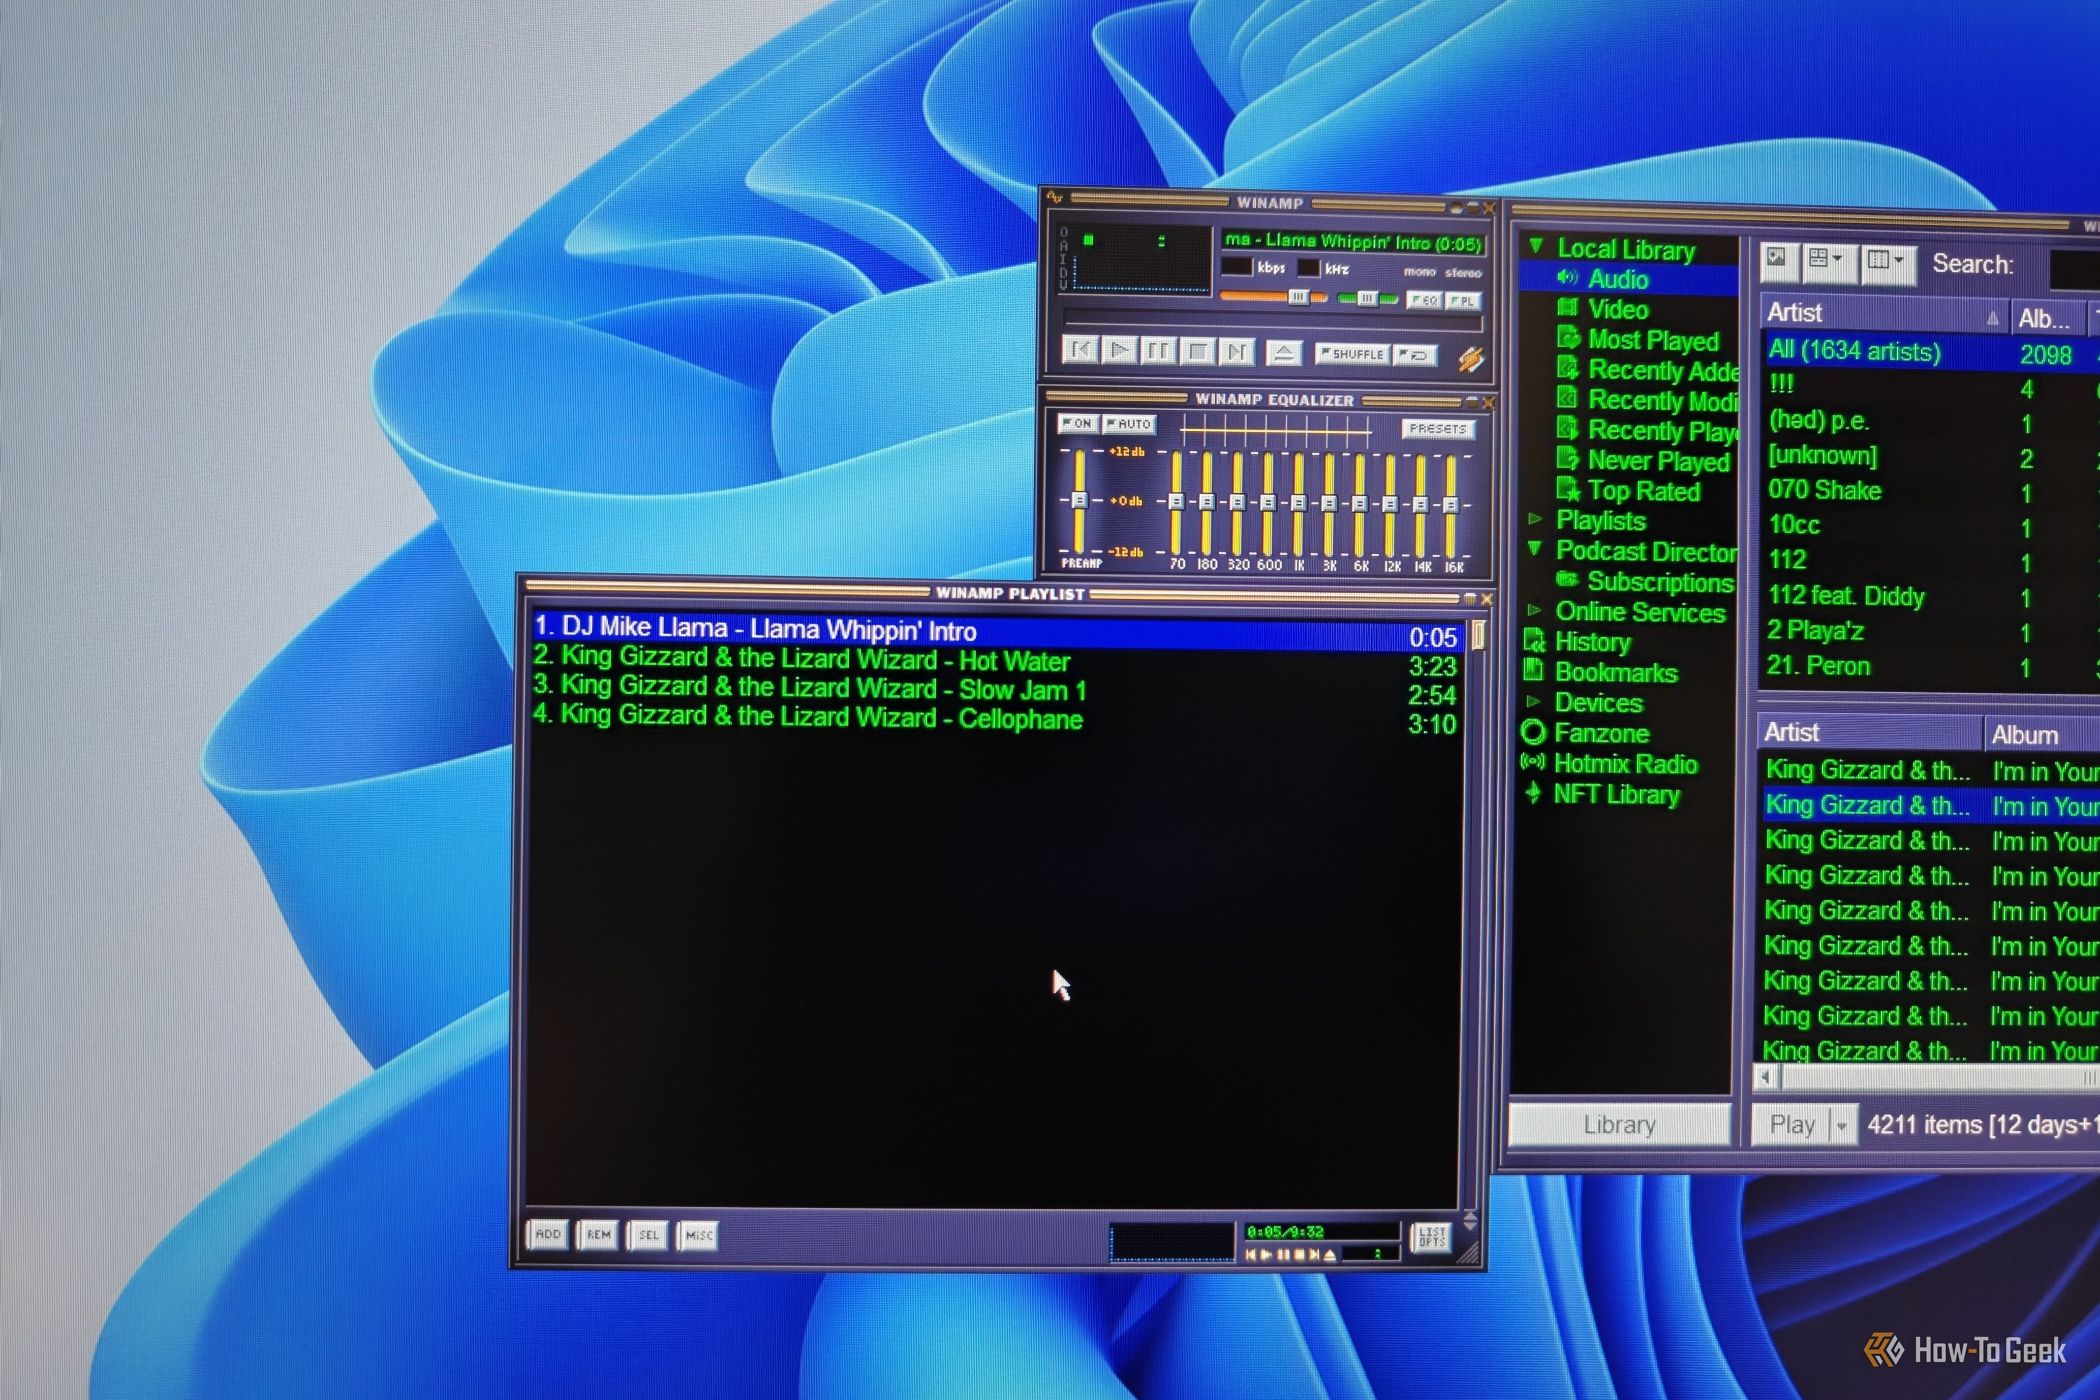Open the playlist SEL menu

pyautogui.click(x=648, y=1235)
